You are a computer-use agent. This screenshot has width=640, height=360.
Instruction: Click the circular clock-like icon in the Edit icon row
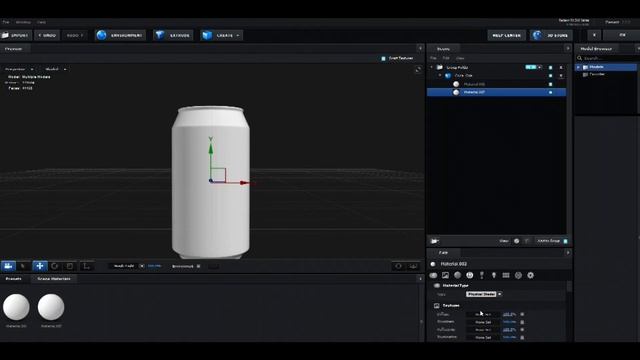(x=470, y=276)
